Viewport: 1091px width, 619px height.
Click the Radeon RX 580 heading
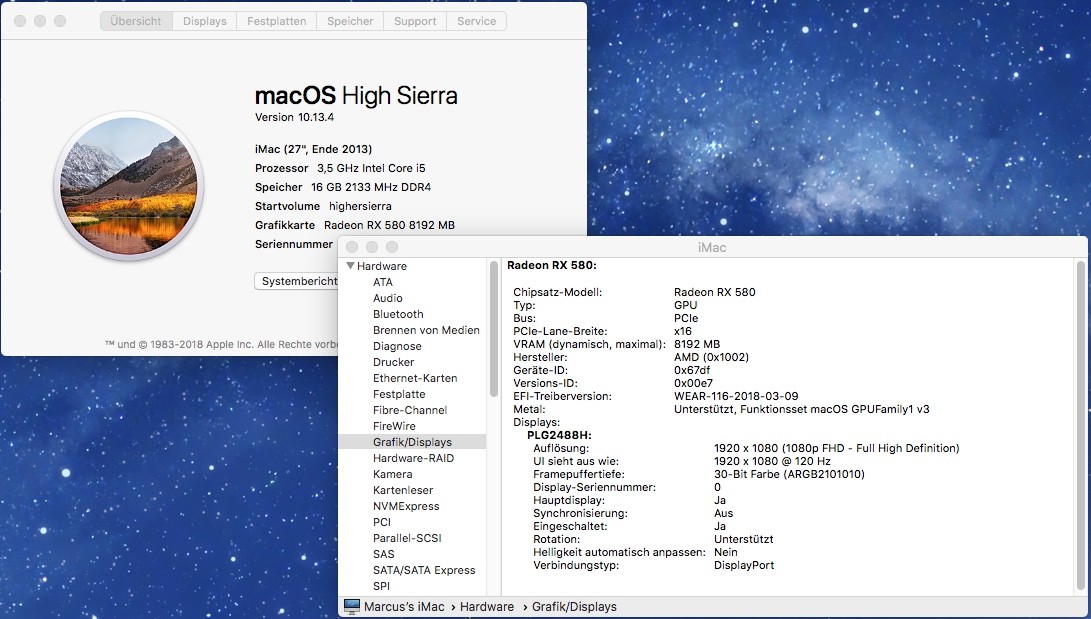(552, 265)
